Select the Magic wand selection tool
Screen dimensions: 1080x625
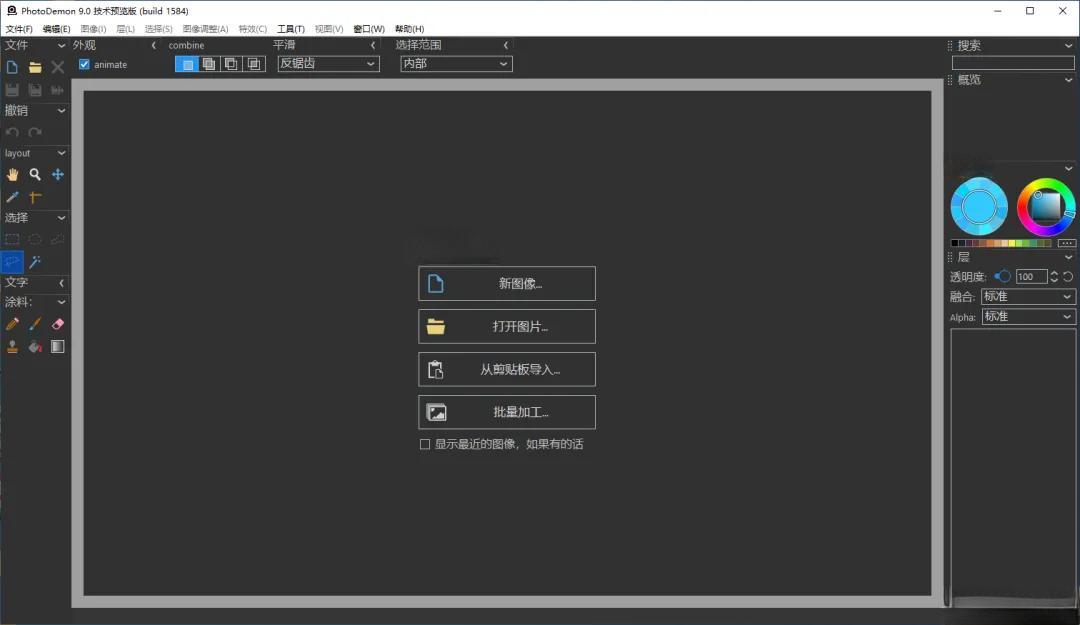tap(35, 262)
